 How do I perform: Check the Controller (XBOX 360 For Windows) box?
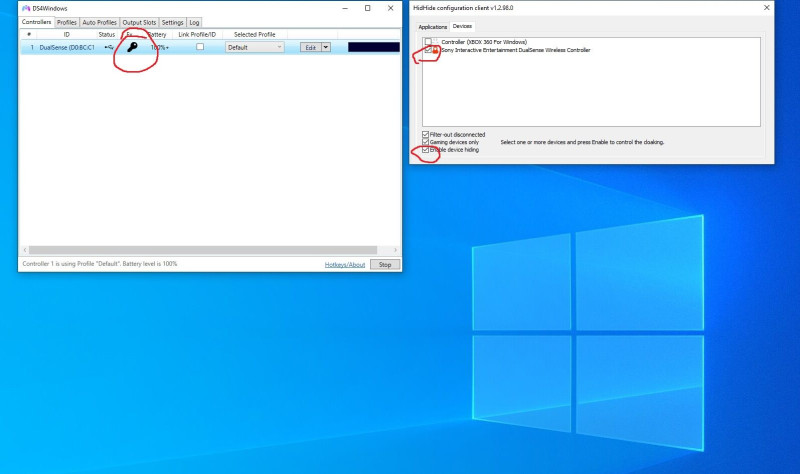click(x=428, y=42)
